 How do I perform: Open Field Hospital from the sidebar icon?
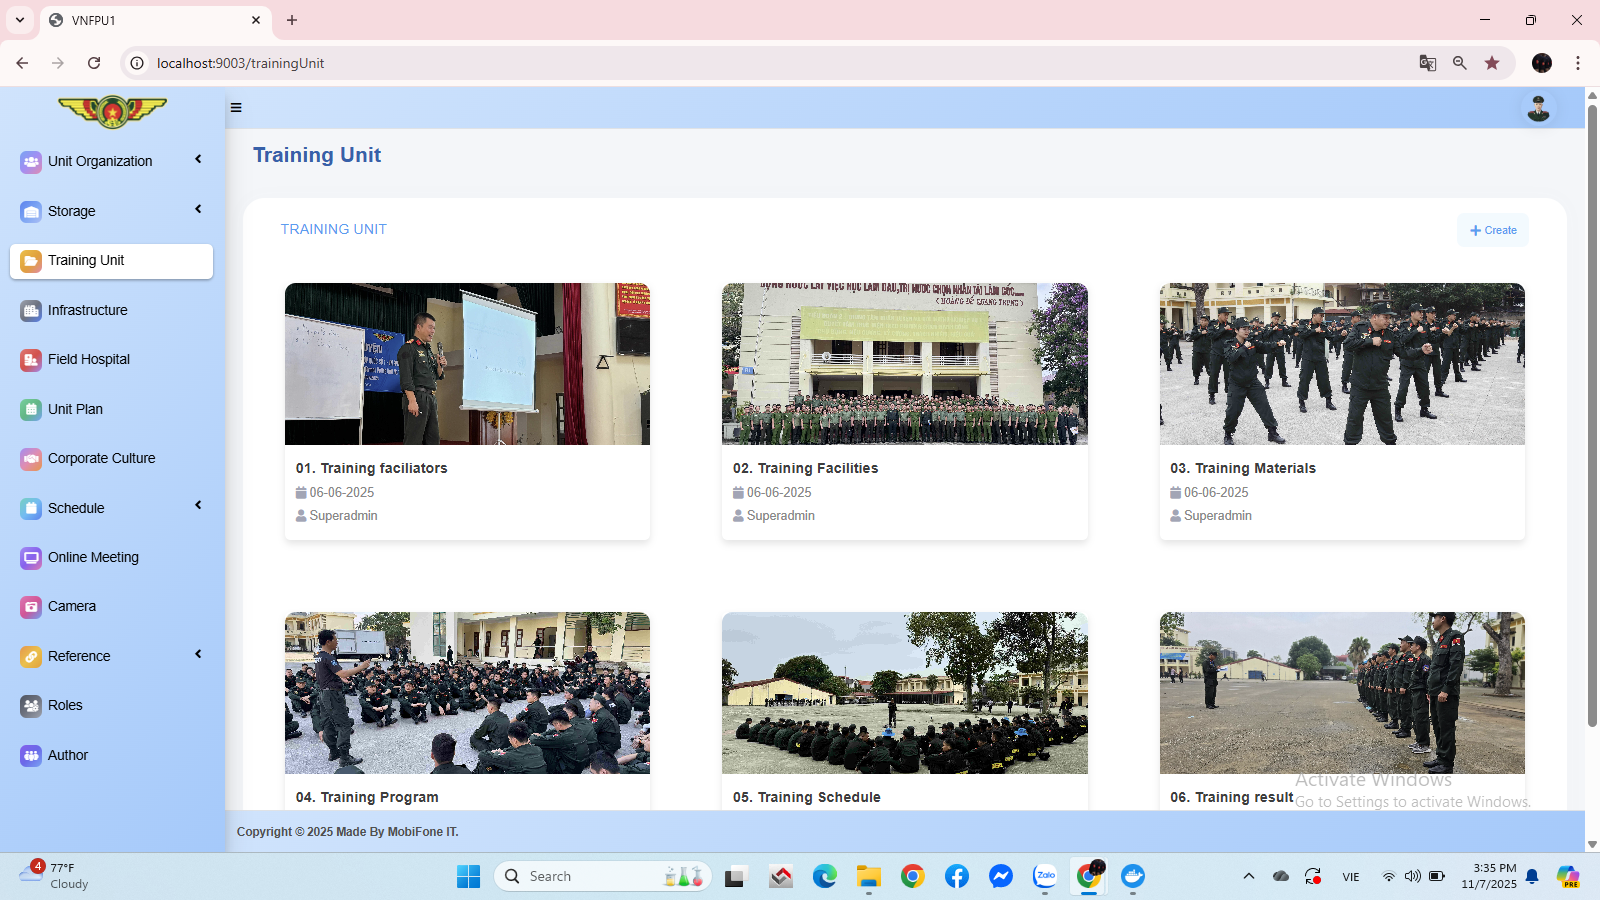tap(30, 359)
